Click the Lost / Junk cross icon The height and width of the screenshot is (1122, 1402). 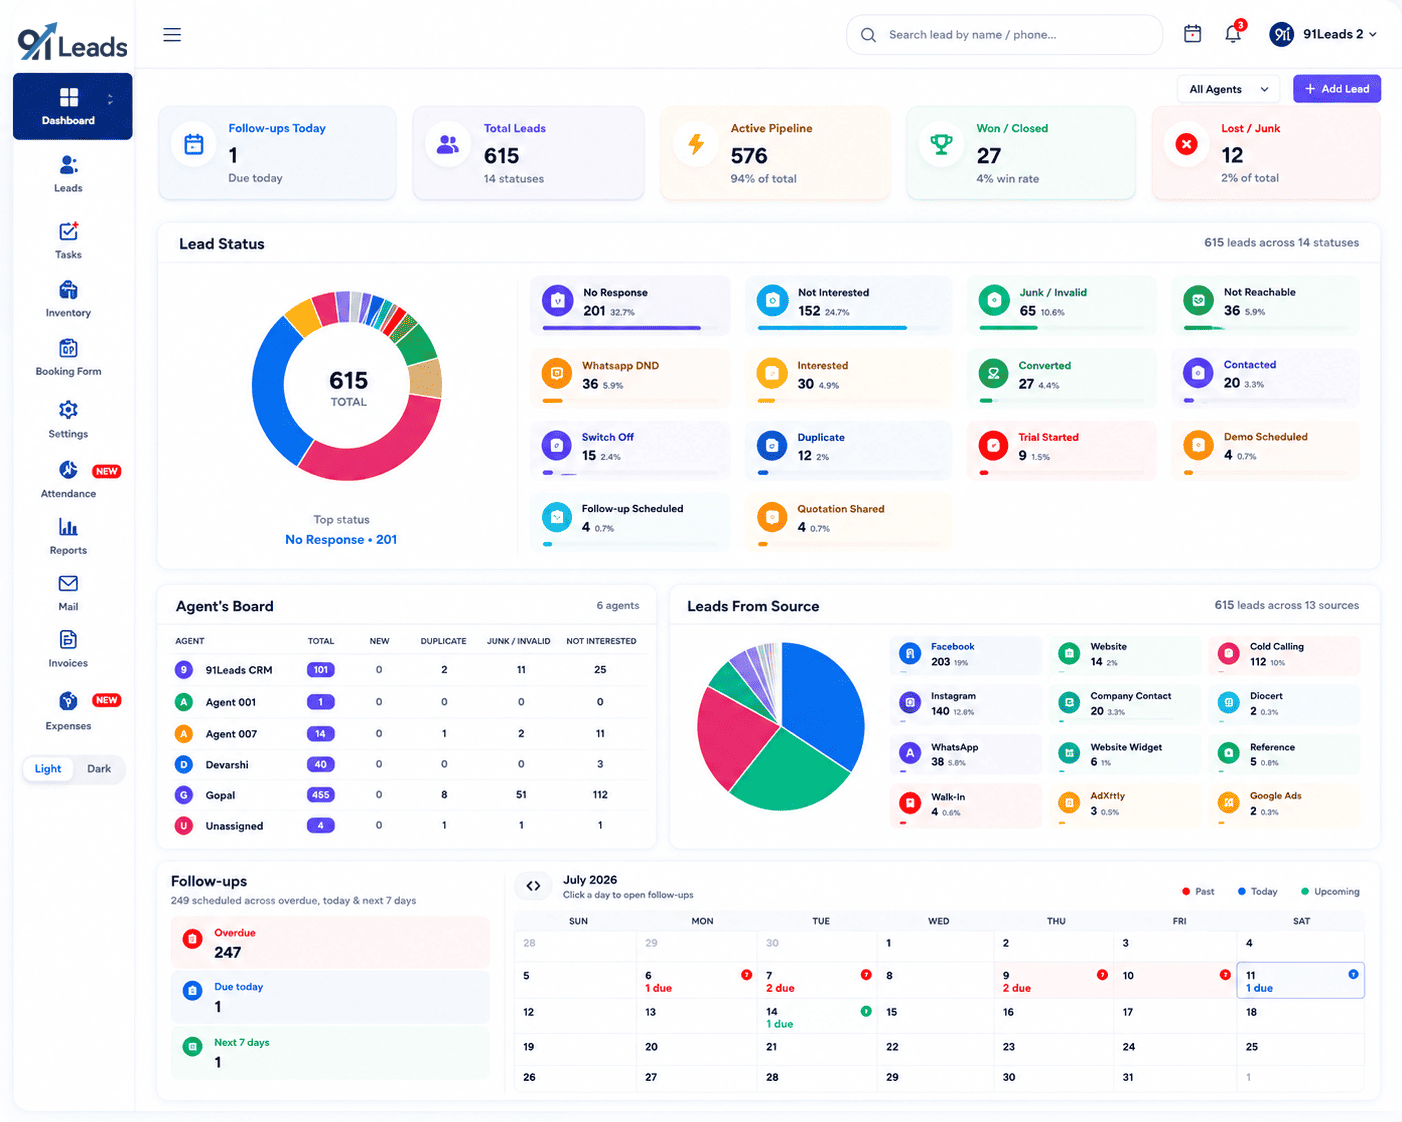1186,144
